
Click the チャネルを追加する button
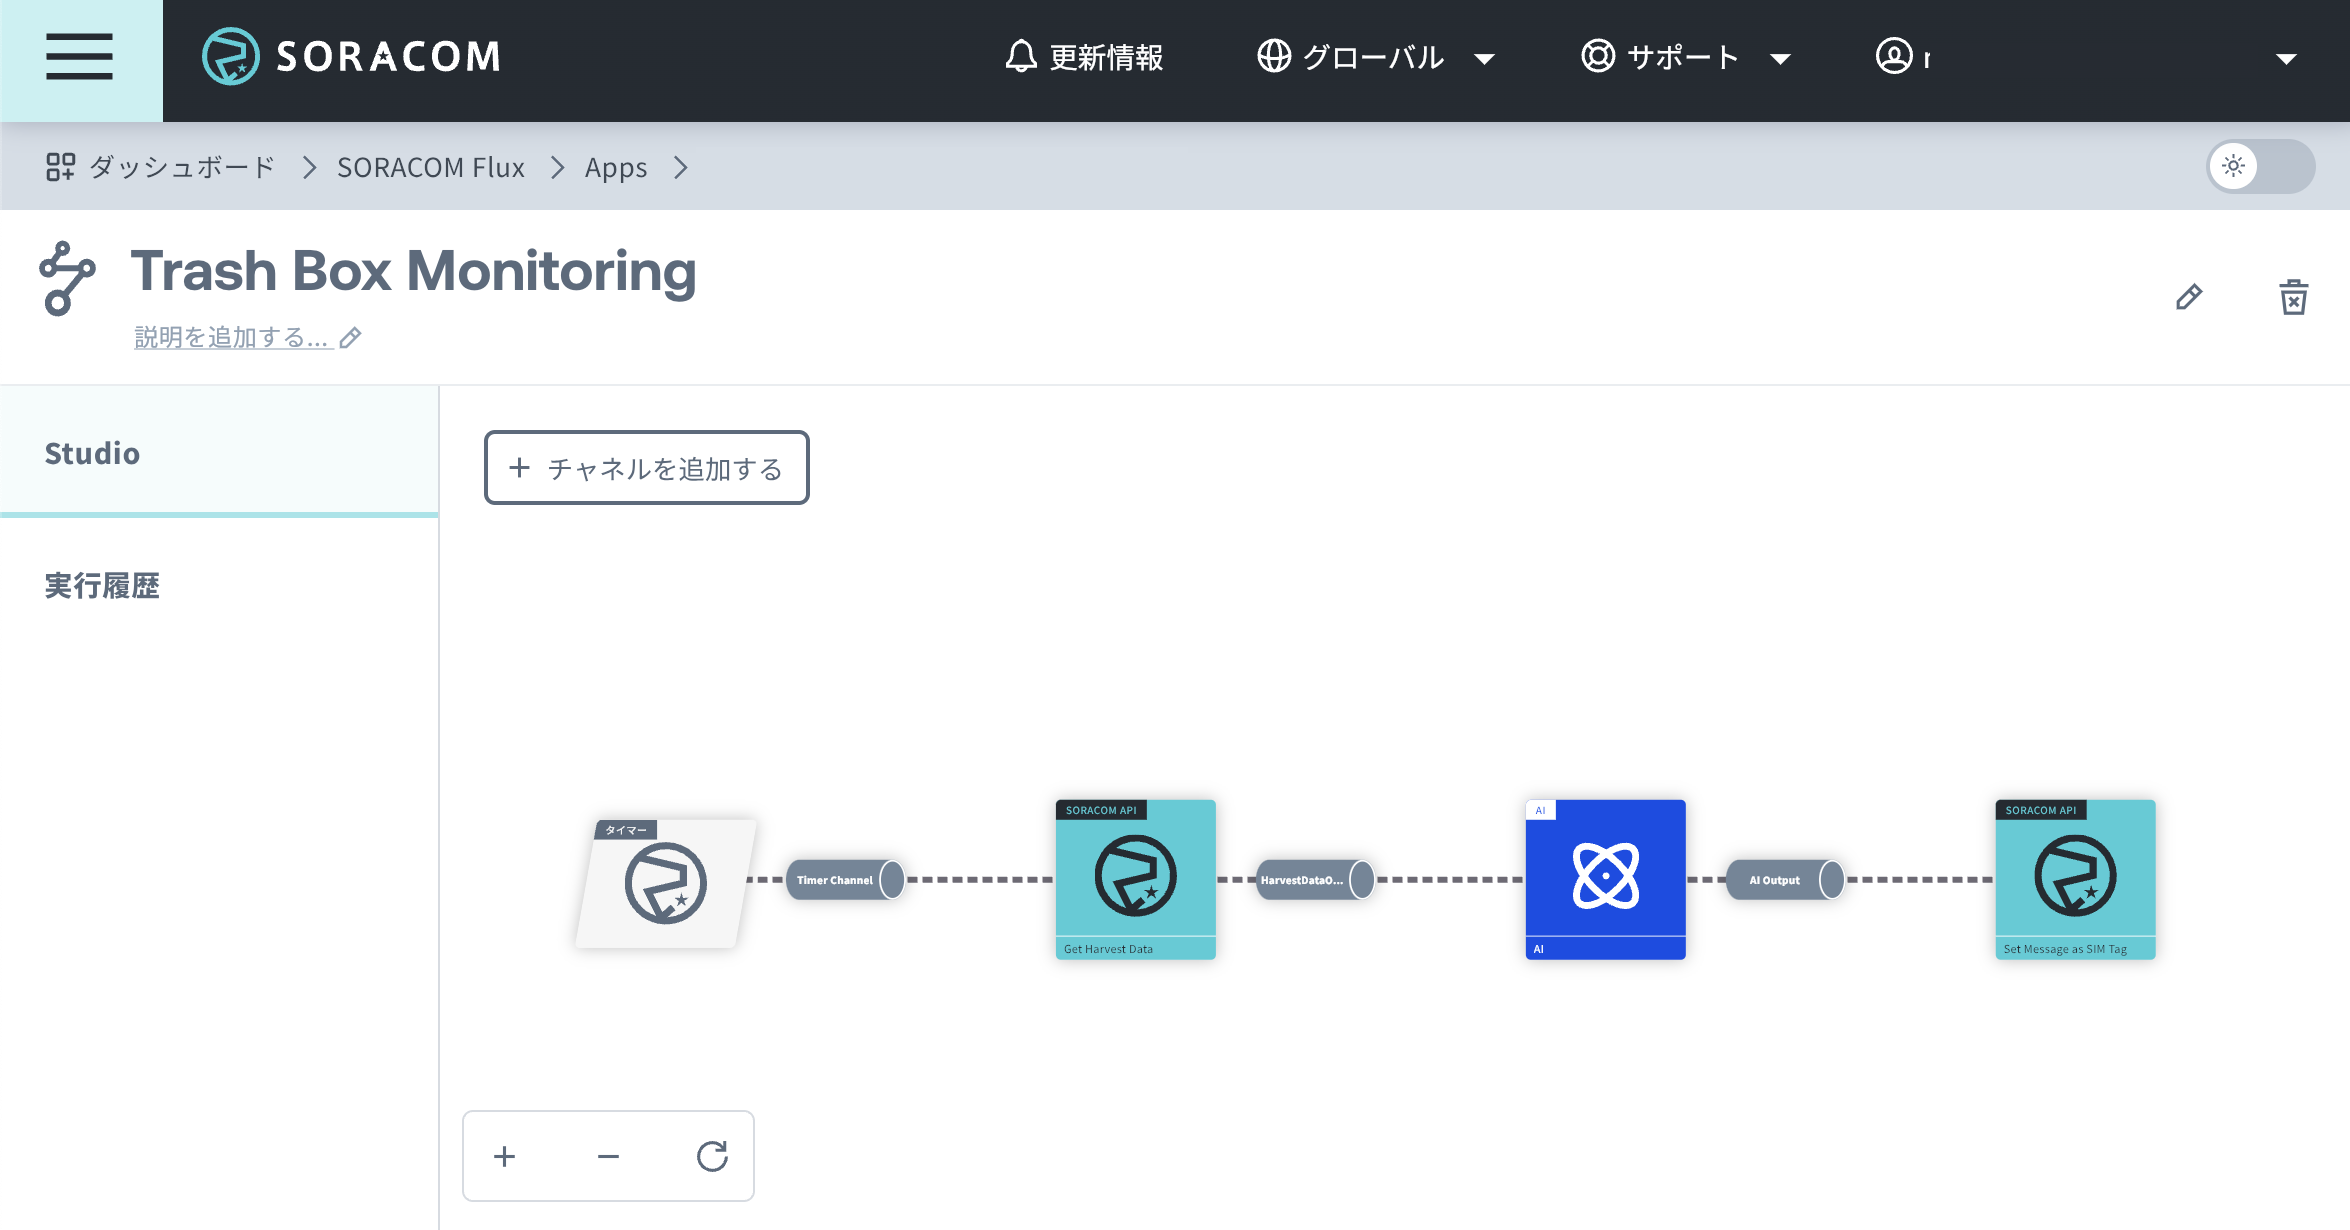pyautogui.click(x=647, y=468)
